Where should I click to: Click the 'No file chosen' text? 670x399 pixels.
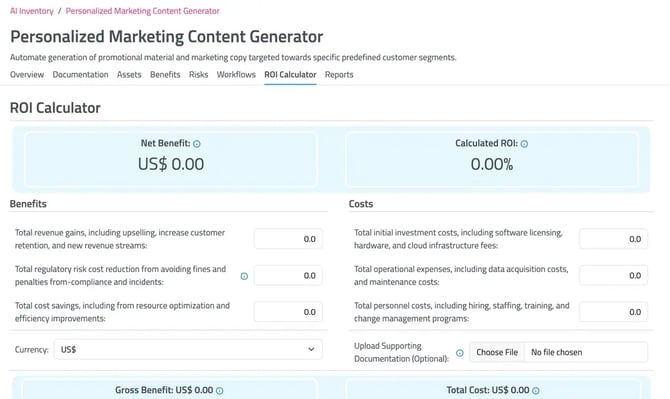[x=556, y=352]
